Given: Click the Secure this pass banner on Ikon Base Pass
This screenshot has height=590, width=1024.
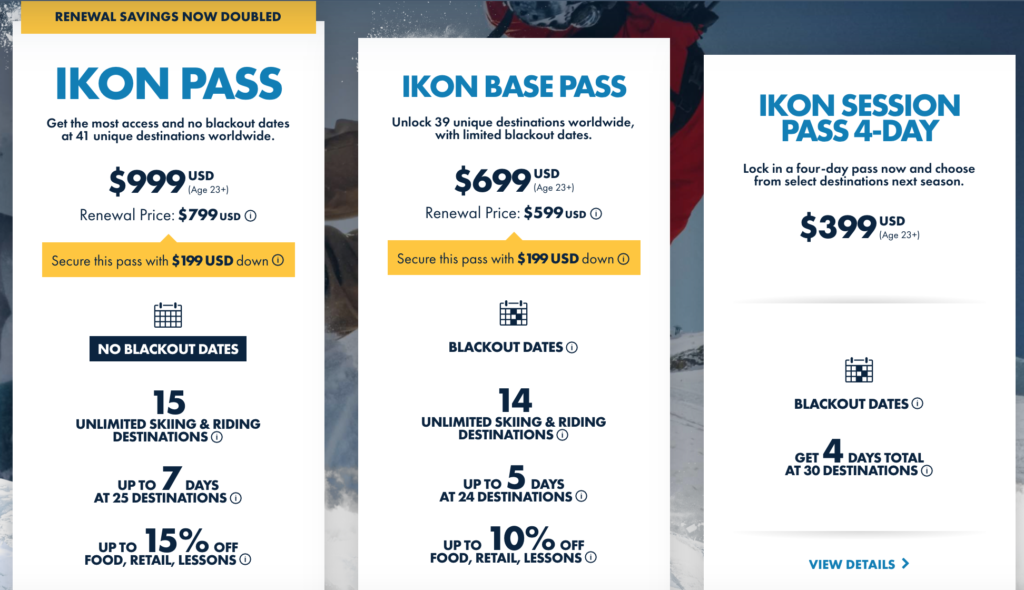Looking at the screenshot, I should click(513, 258).
